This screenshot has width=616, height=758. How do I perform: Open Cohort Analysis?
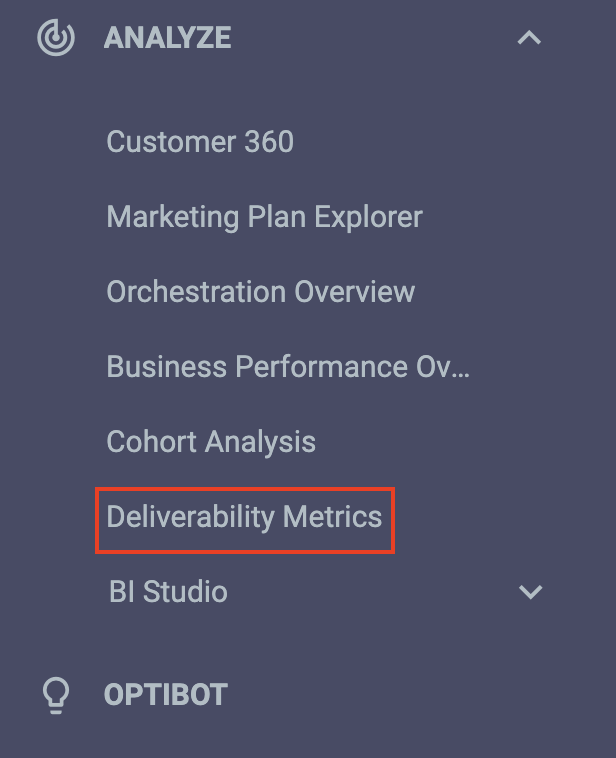tap(211, 442)
